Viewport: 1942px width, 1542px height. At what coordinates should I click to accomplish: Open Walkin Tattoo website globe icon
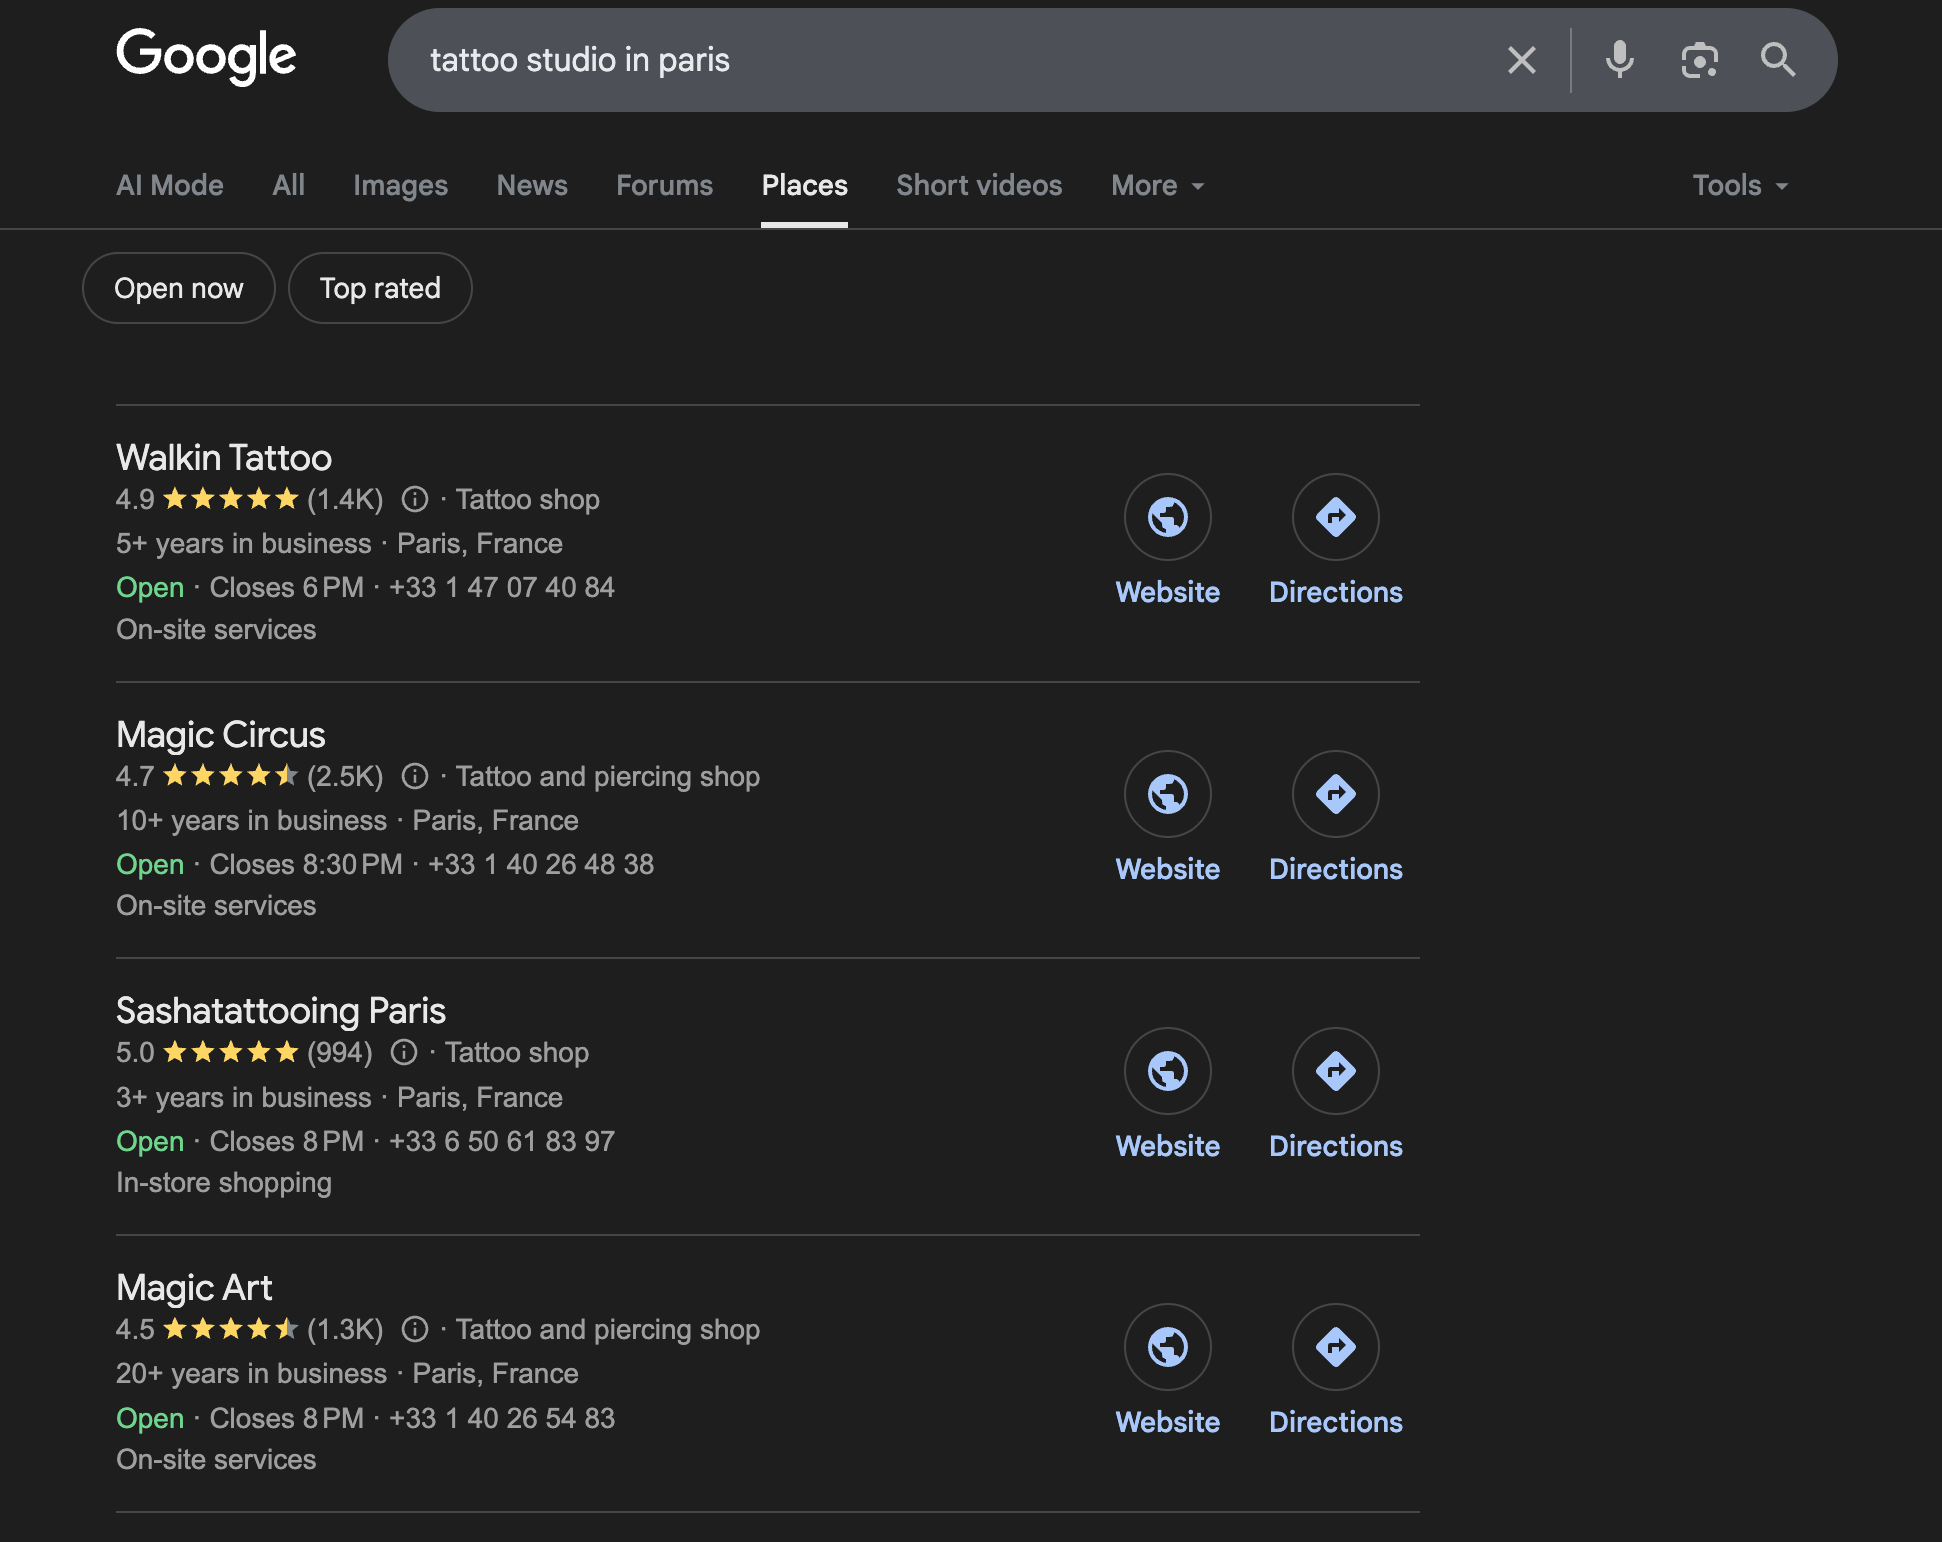click(x=1167, y=517)
